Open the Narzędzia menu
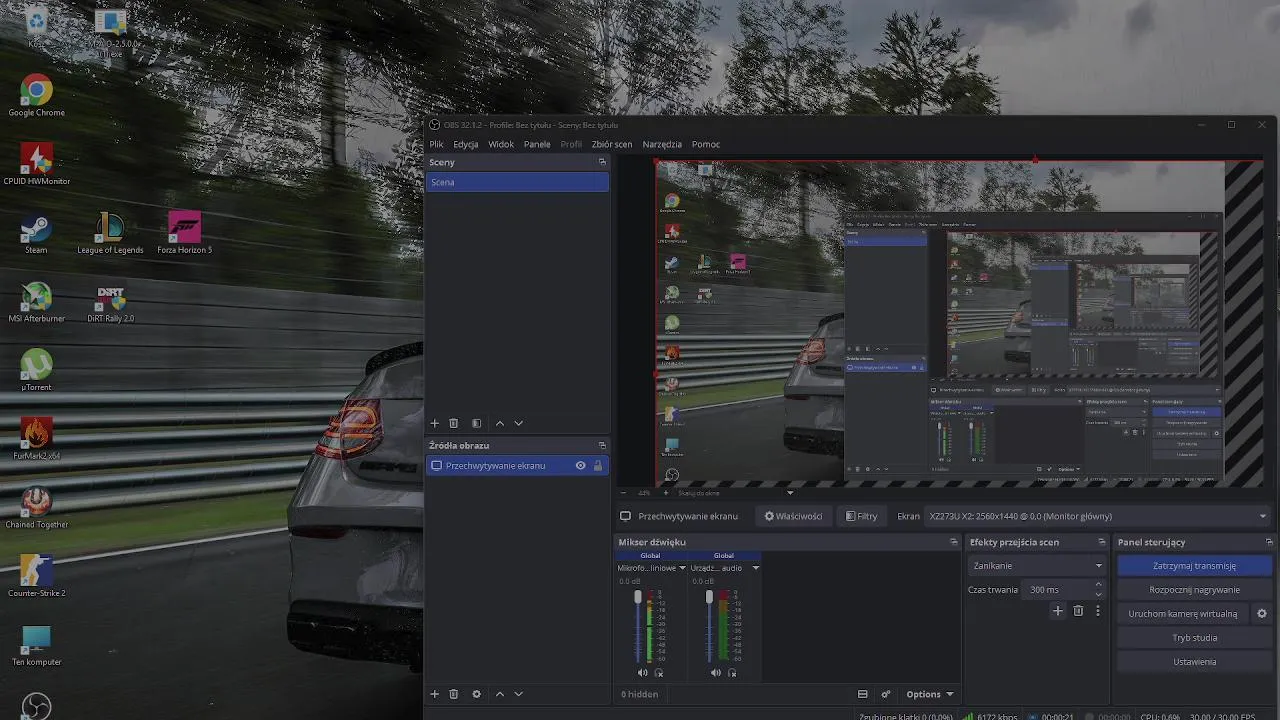The width and height of the screenshot is (1280, 720). 662,144
